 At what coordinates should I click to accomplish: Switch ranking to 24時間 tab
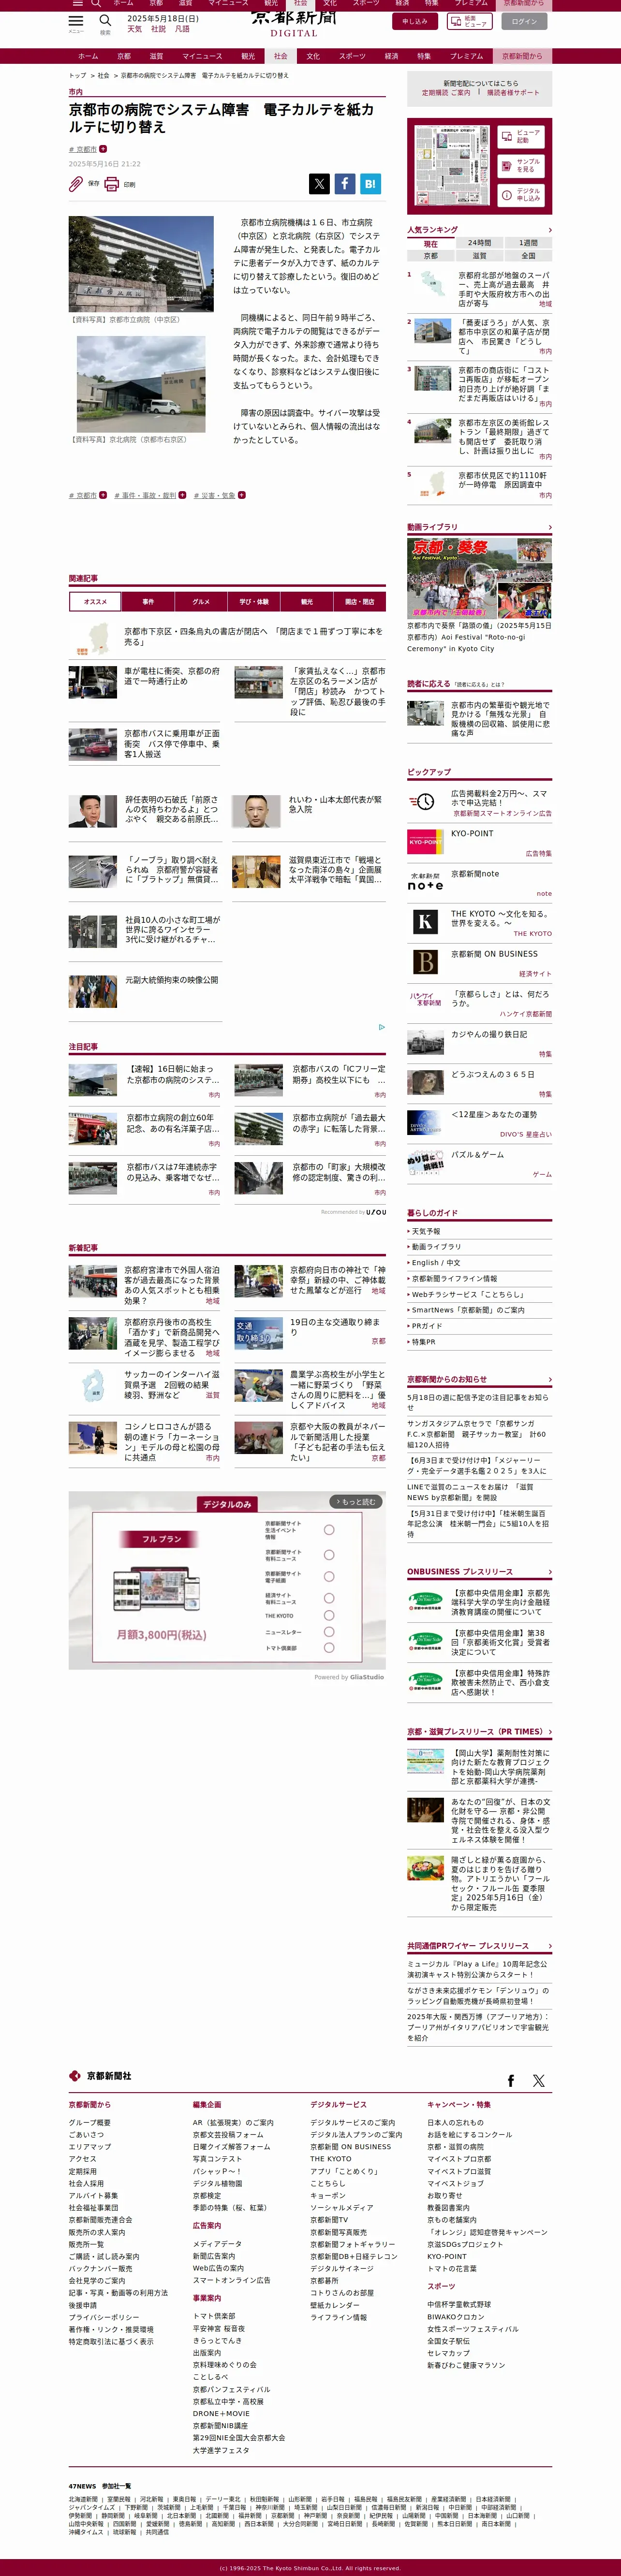pos(479,243)
